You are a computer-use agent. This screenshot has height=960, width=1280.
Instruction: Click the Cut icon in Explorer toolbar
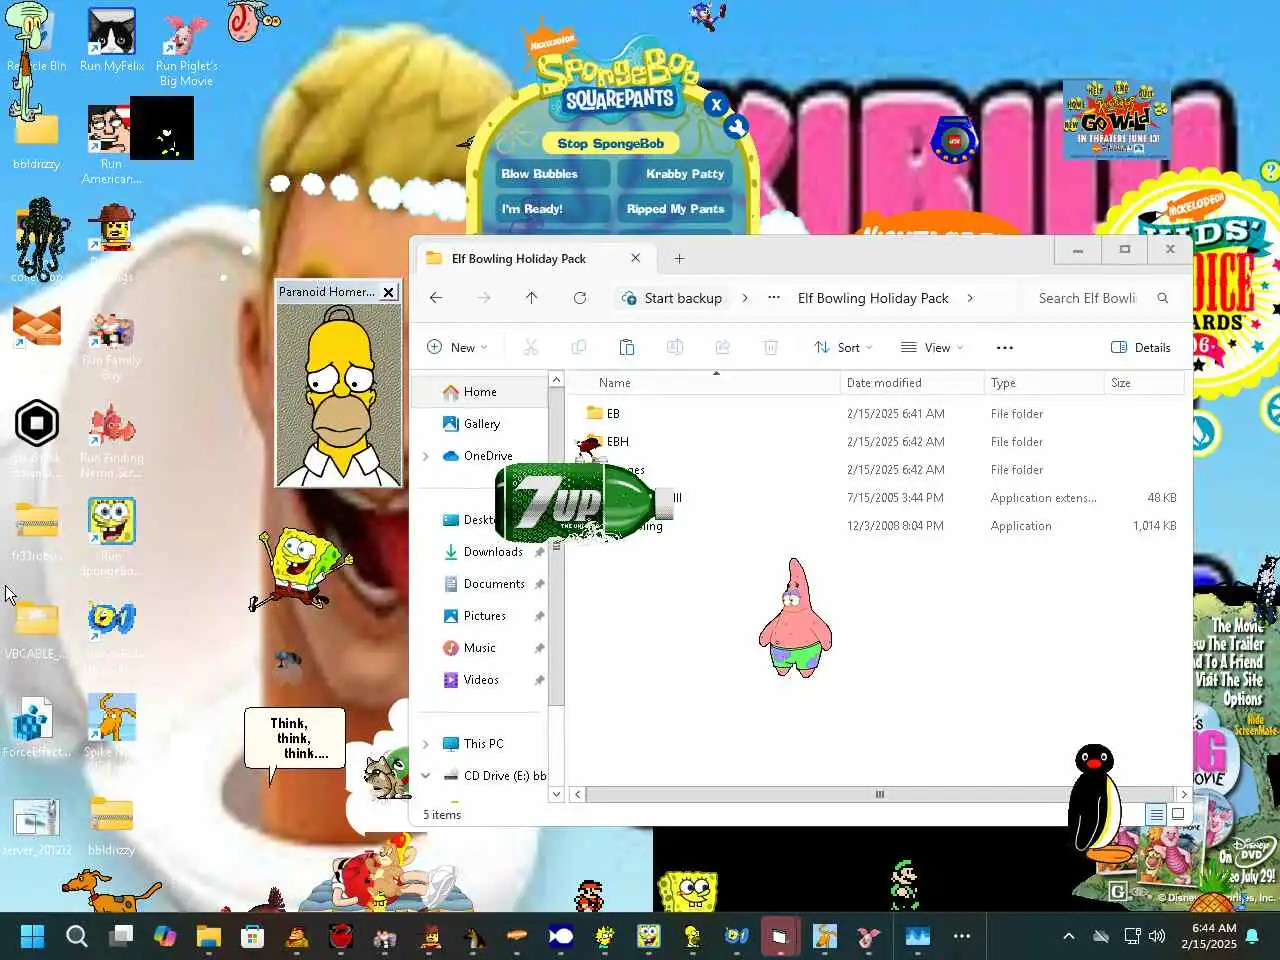[531, 347]
